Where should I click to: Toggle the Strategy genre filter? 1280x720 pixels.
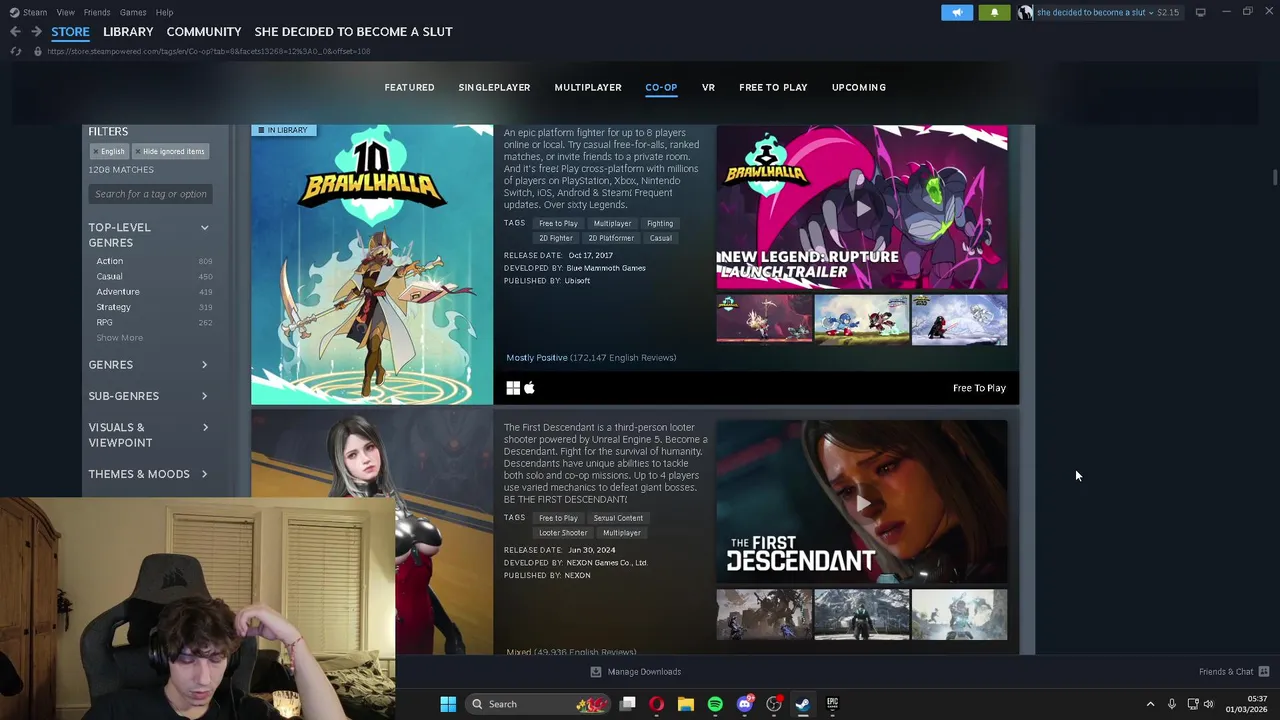113,307
